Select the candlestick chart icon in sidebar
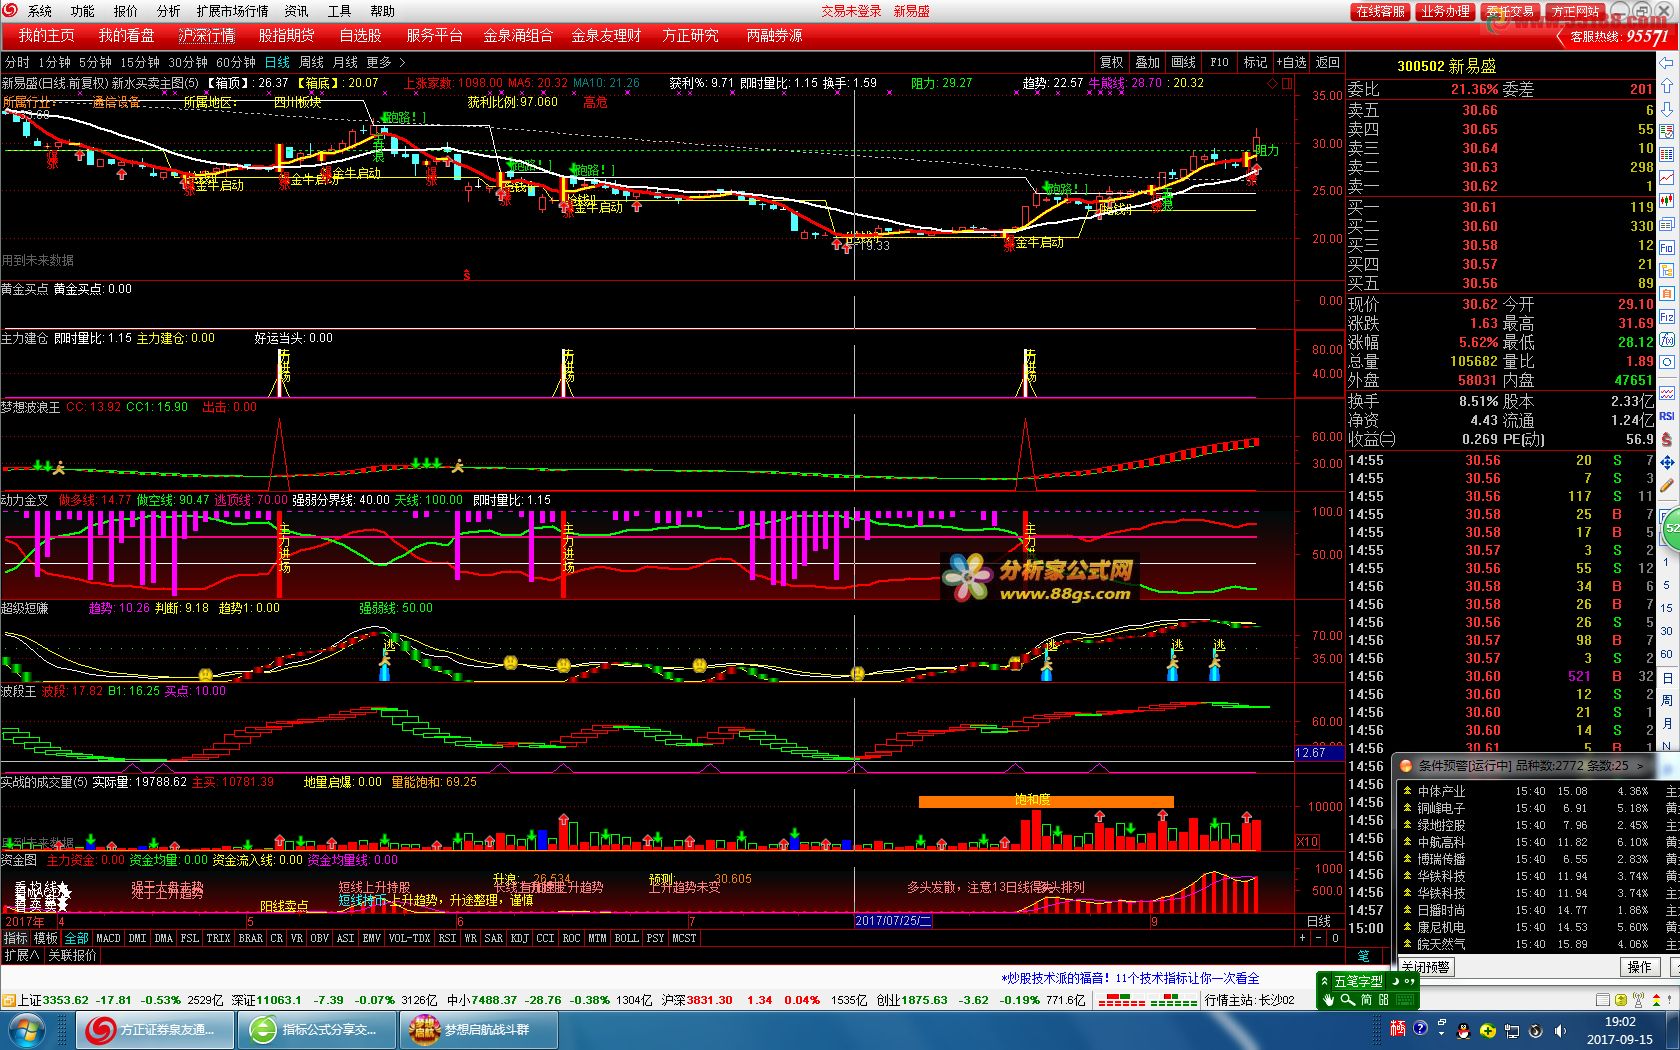The height and width of the screenshot is (1050, 1680). click(x=1667, y=200)
